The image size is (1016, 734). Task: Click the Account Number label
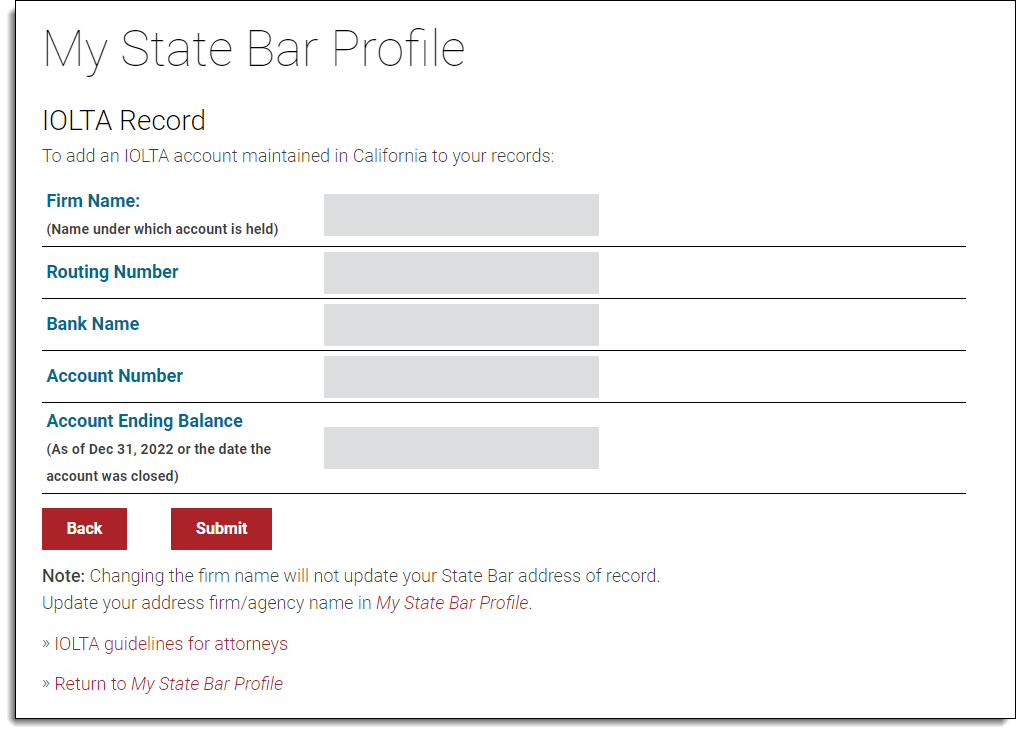(x=114, y=376)
